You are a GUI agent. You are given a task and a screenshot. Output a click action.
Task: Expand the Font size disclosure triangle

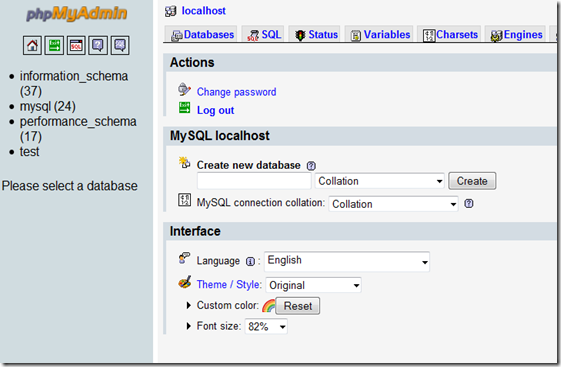tap(189, 326)
